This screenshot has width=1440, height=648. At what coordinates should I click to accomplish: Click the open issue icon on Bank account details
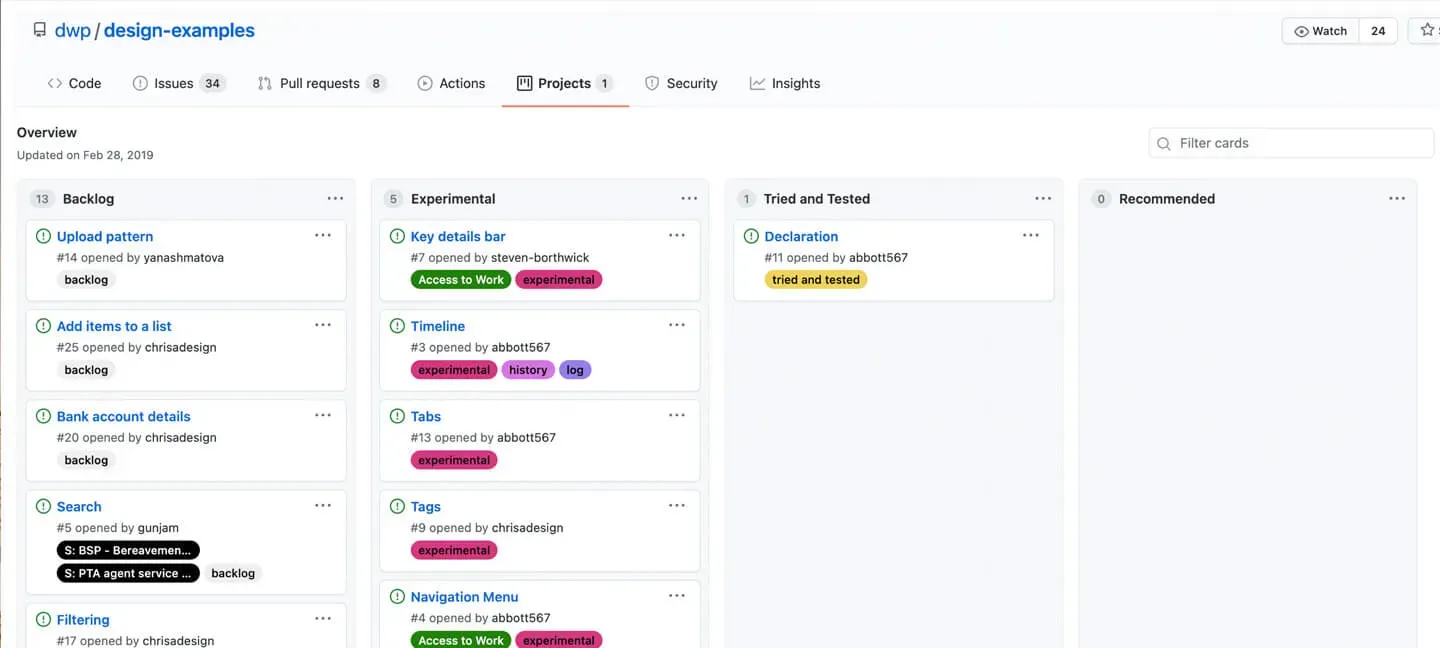tap(43, 416)
